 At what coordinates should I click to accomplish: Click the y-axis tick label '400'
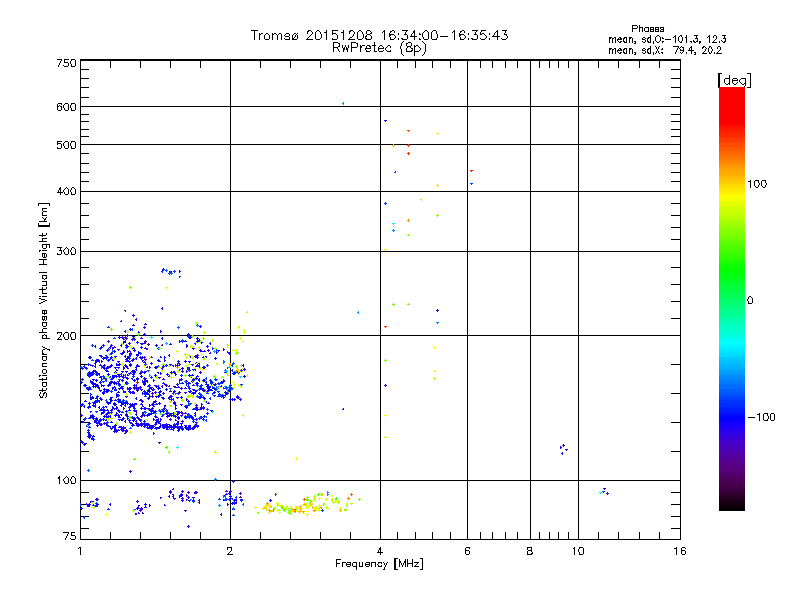66,191
